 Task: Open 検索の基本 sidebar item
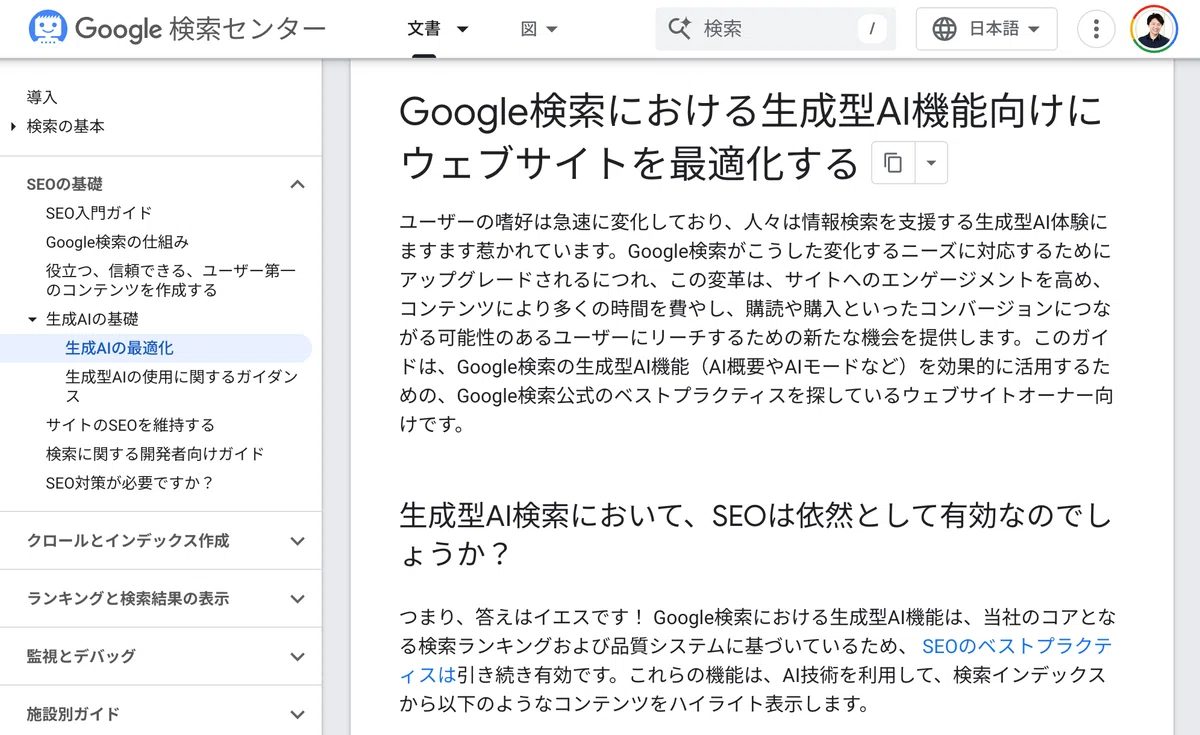tap(66, 126)
